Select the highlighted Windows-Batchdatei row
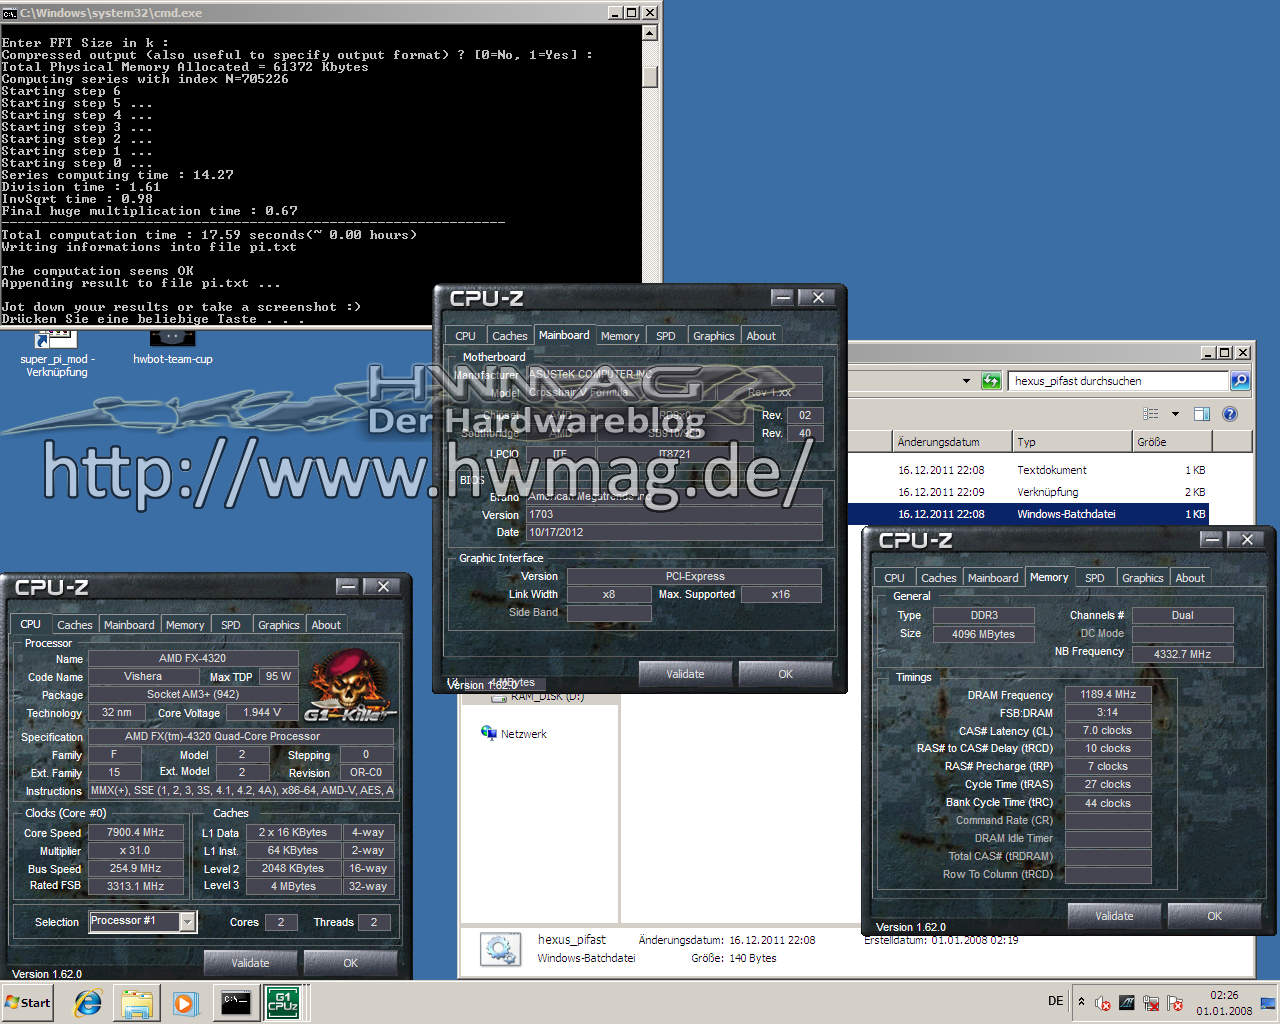The height and width of the screenshot is (1024, 1280). click(1027, 514)
